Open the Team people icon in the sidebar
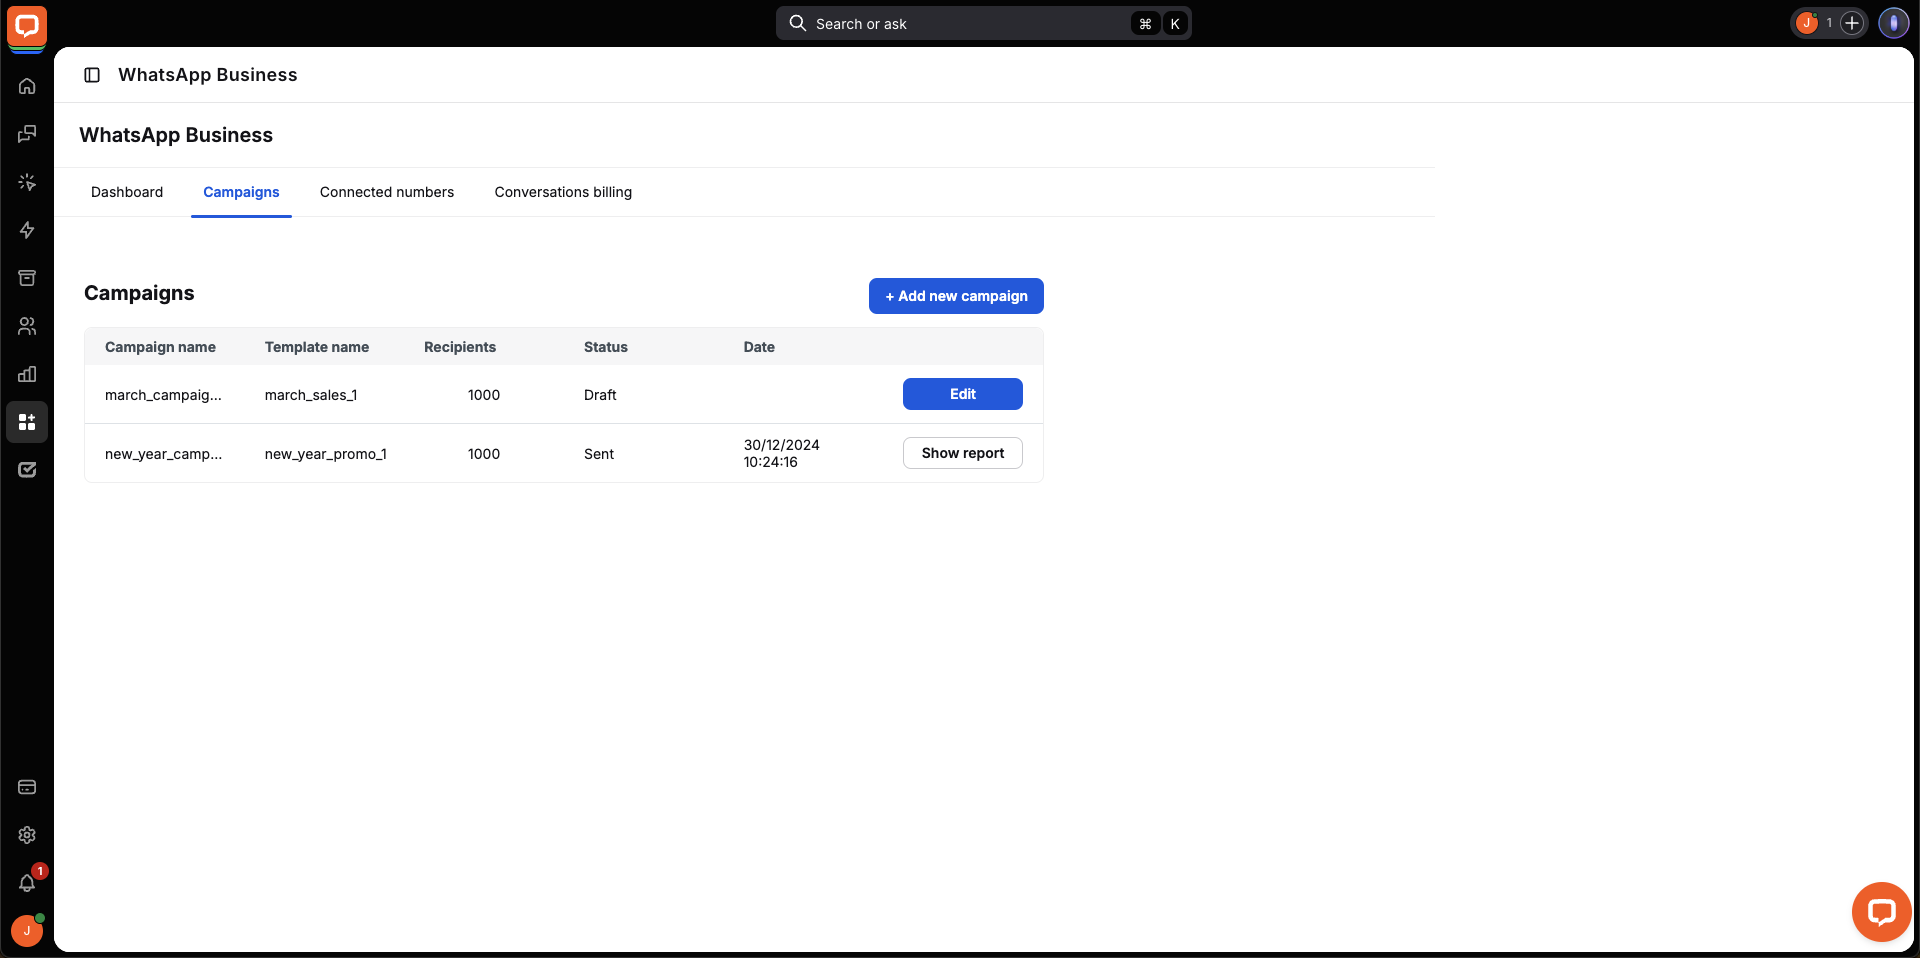This screenshot has height=958, width=1920. [x=27, y=326]
